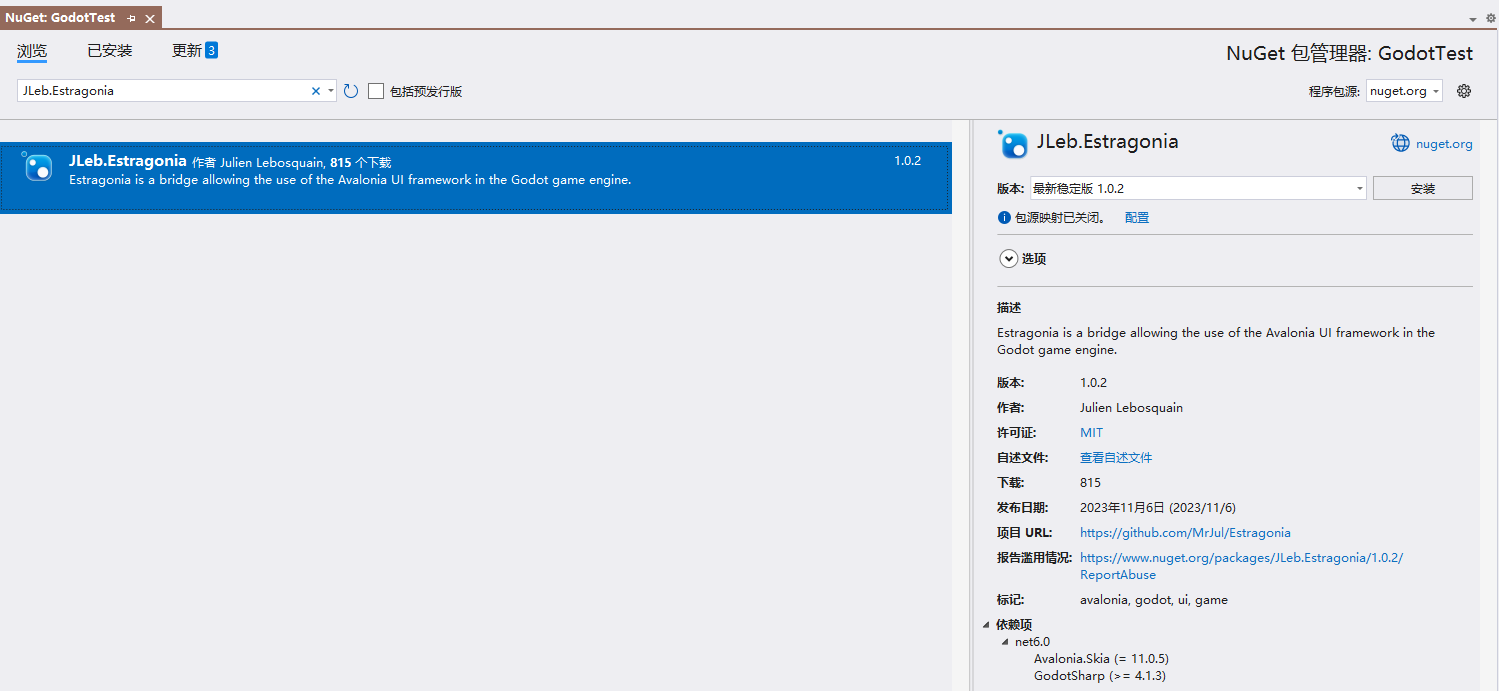This screenshot has height=691, width=1499.
Task: Close the NuGet: GodotTest tab
Action: (x=150, y=18)
